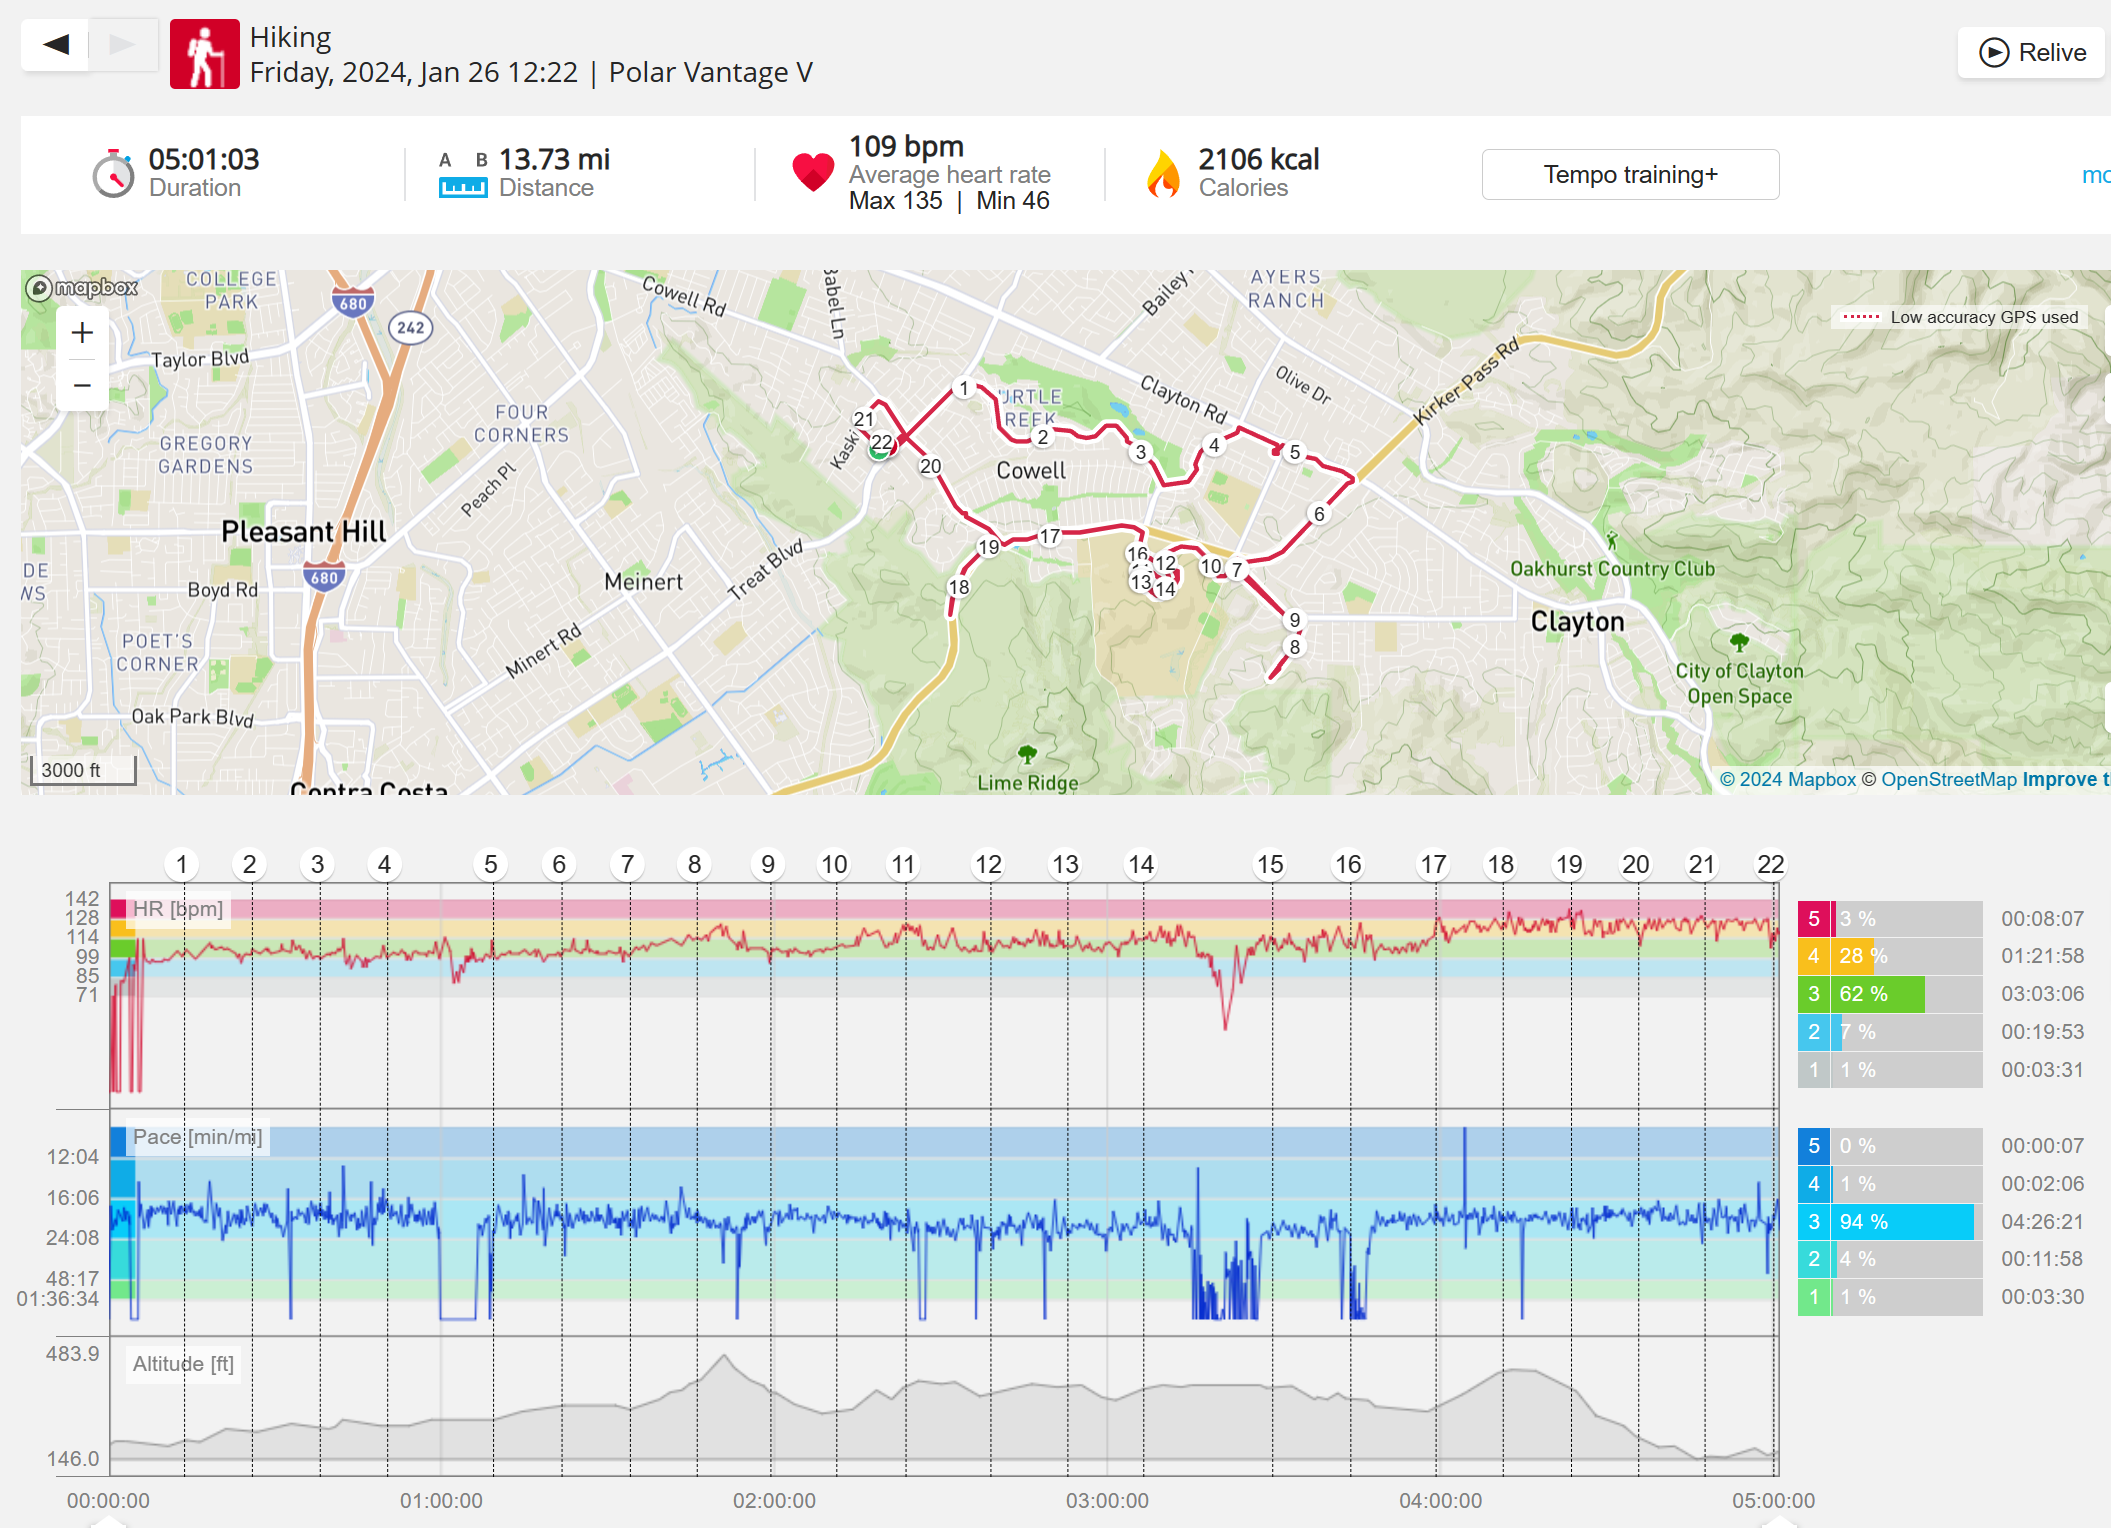Select lap marker 5 above graph

point(490,864)
